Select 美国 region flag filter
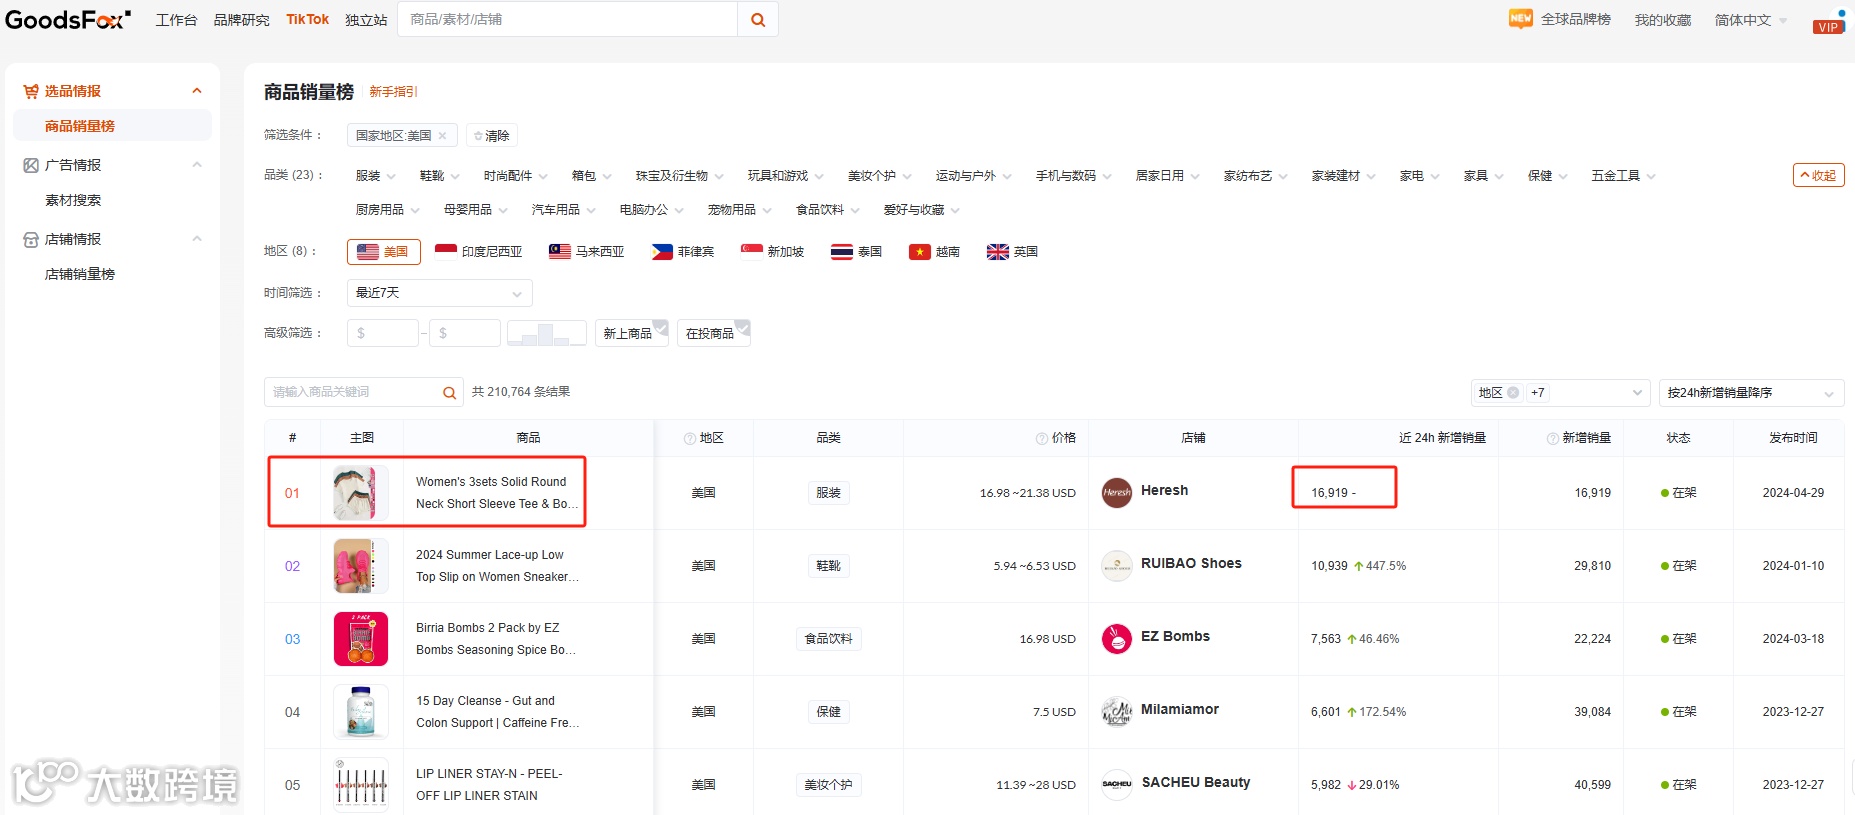This screenshot has width=1855, height=815. tap(384, 252)
